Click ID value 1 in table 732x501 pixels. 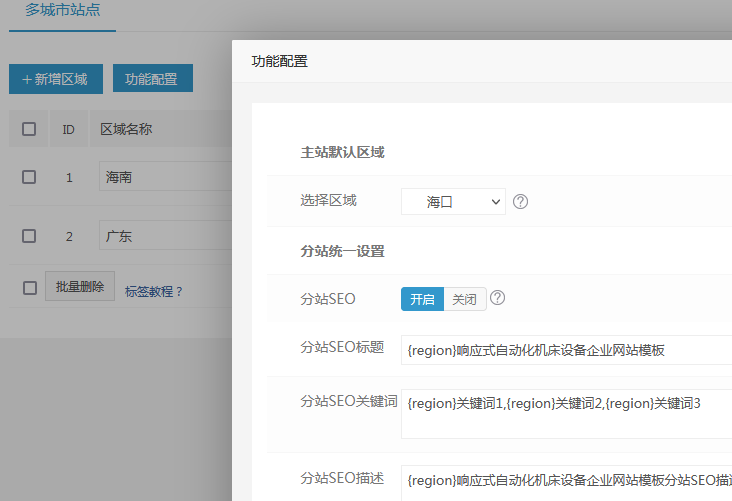pos(69,177)
